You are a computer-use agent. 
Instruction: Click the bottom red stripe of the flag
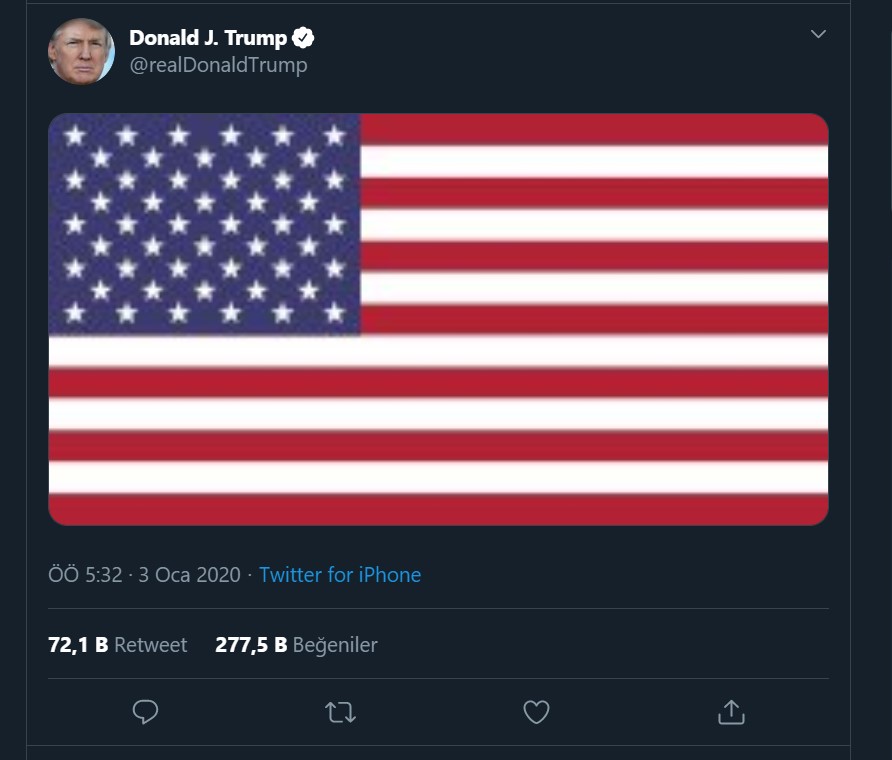tap(438, 509)
